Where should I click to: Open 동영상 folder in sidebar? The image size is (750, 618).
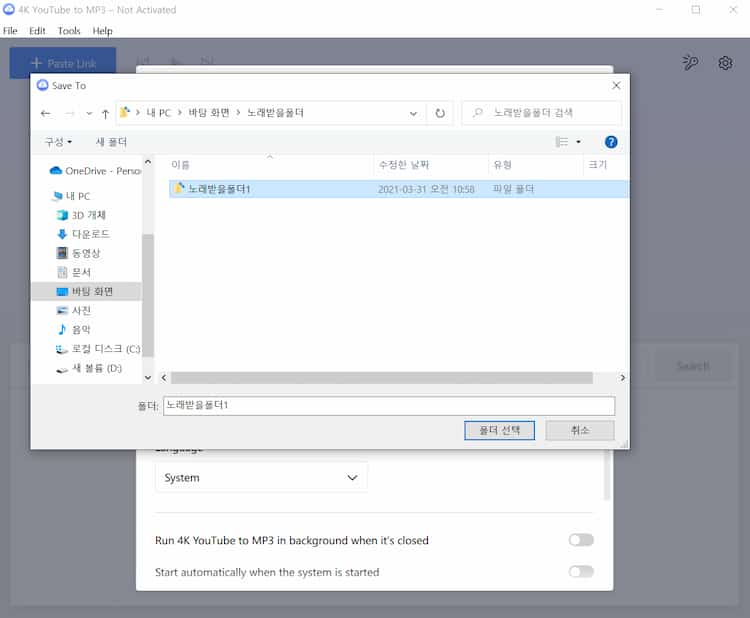click(x=79, y=253)
